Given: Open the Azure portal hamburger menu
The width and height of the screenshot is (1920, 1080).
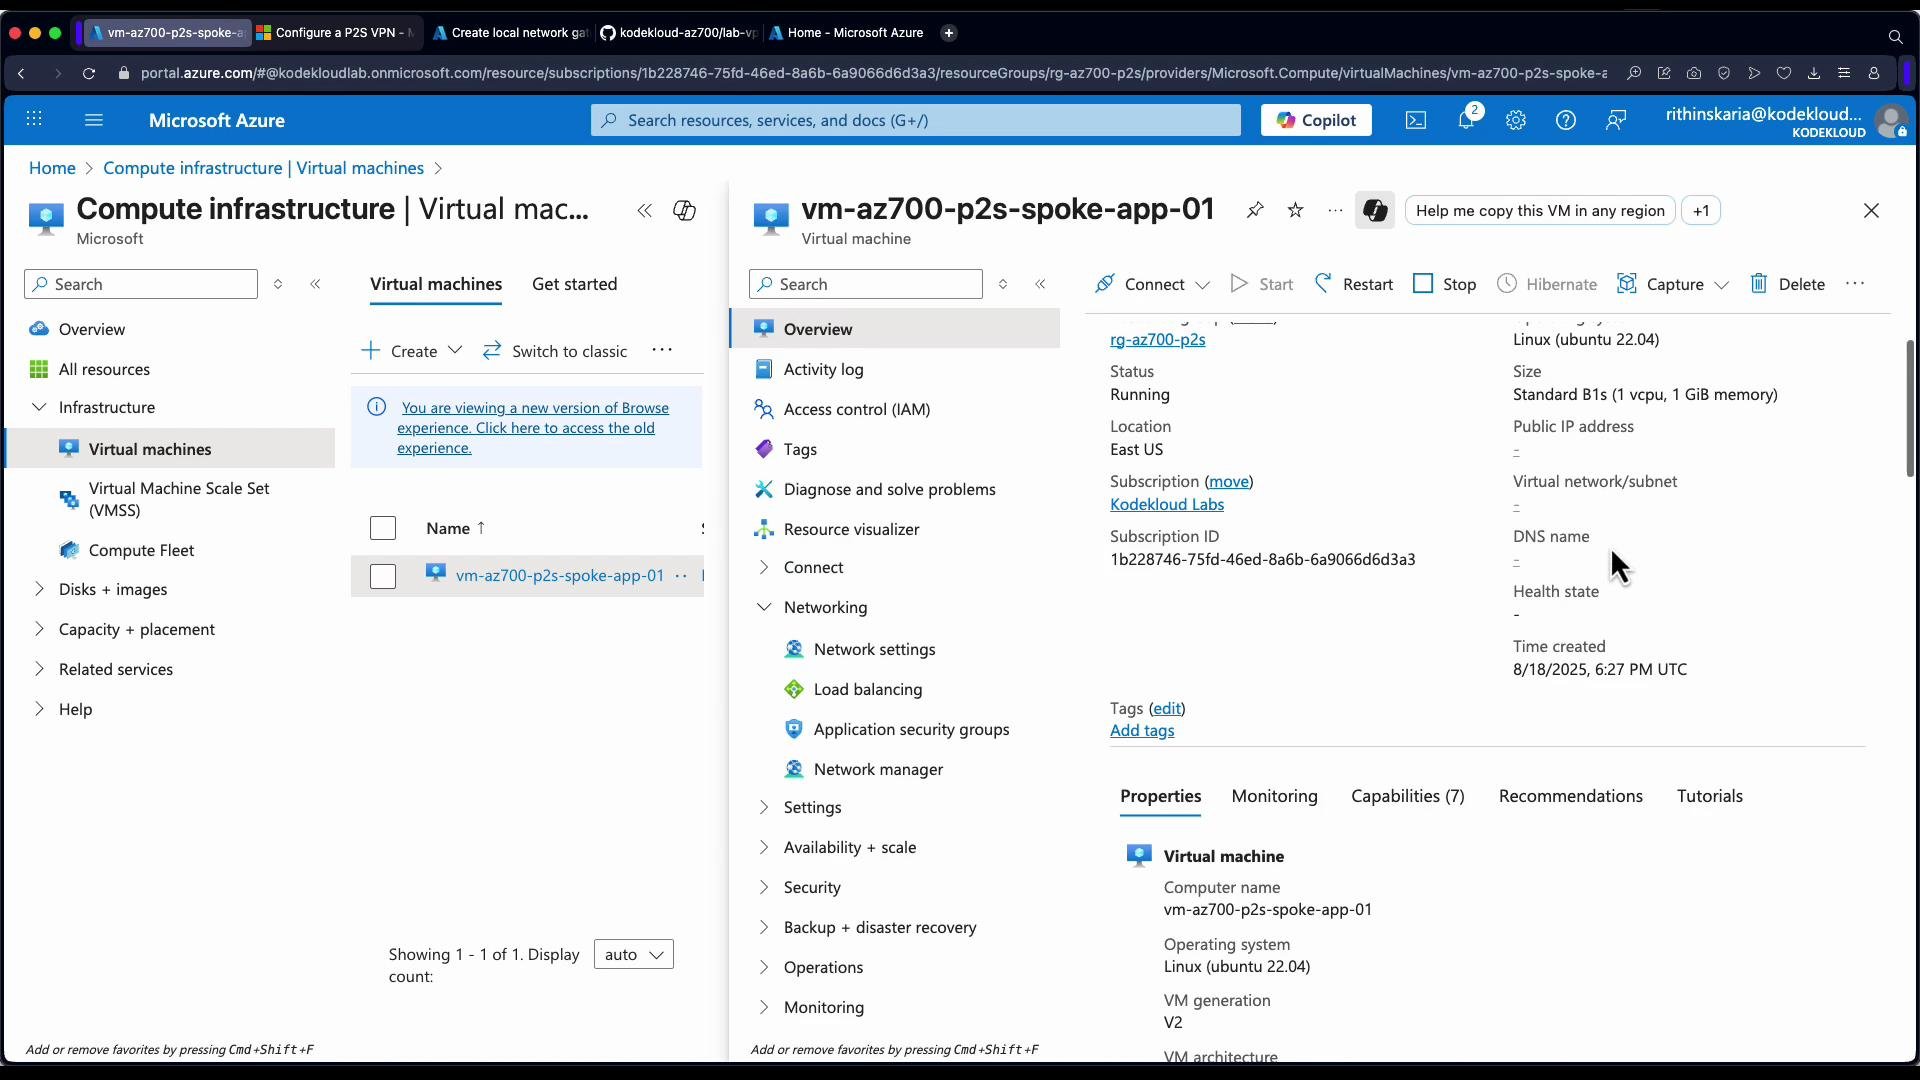Looking at the screenshot, I should click(x=94, y=120).
